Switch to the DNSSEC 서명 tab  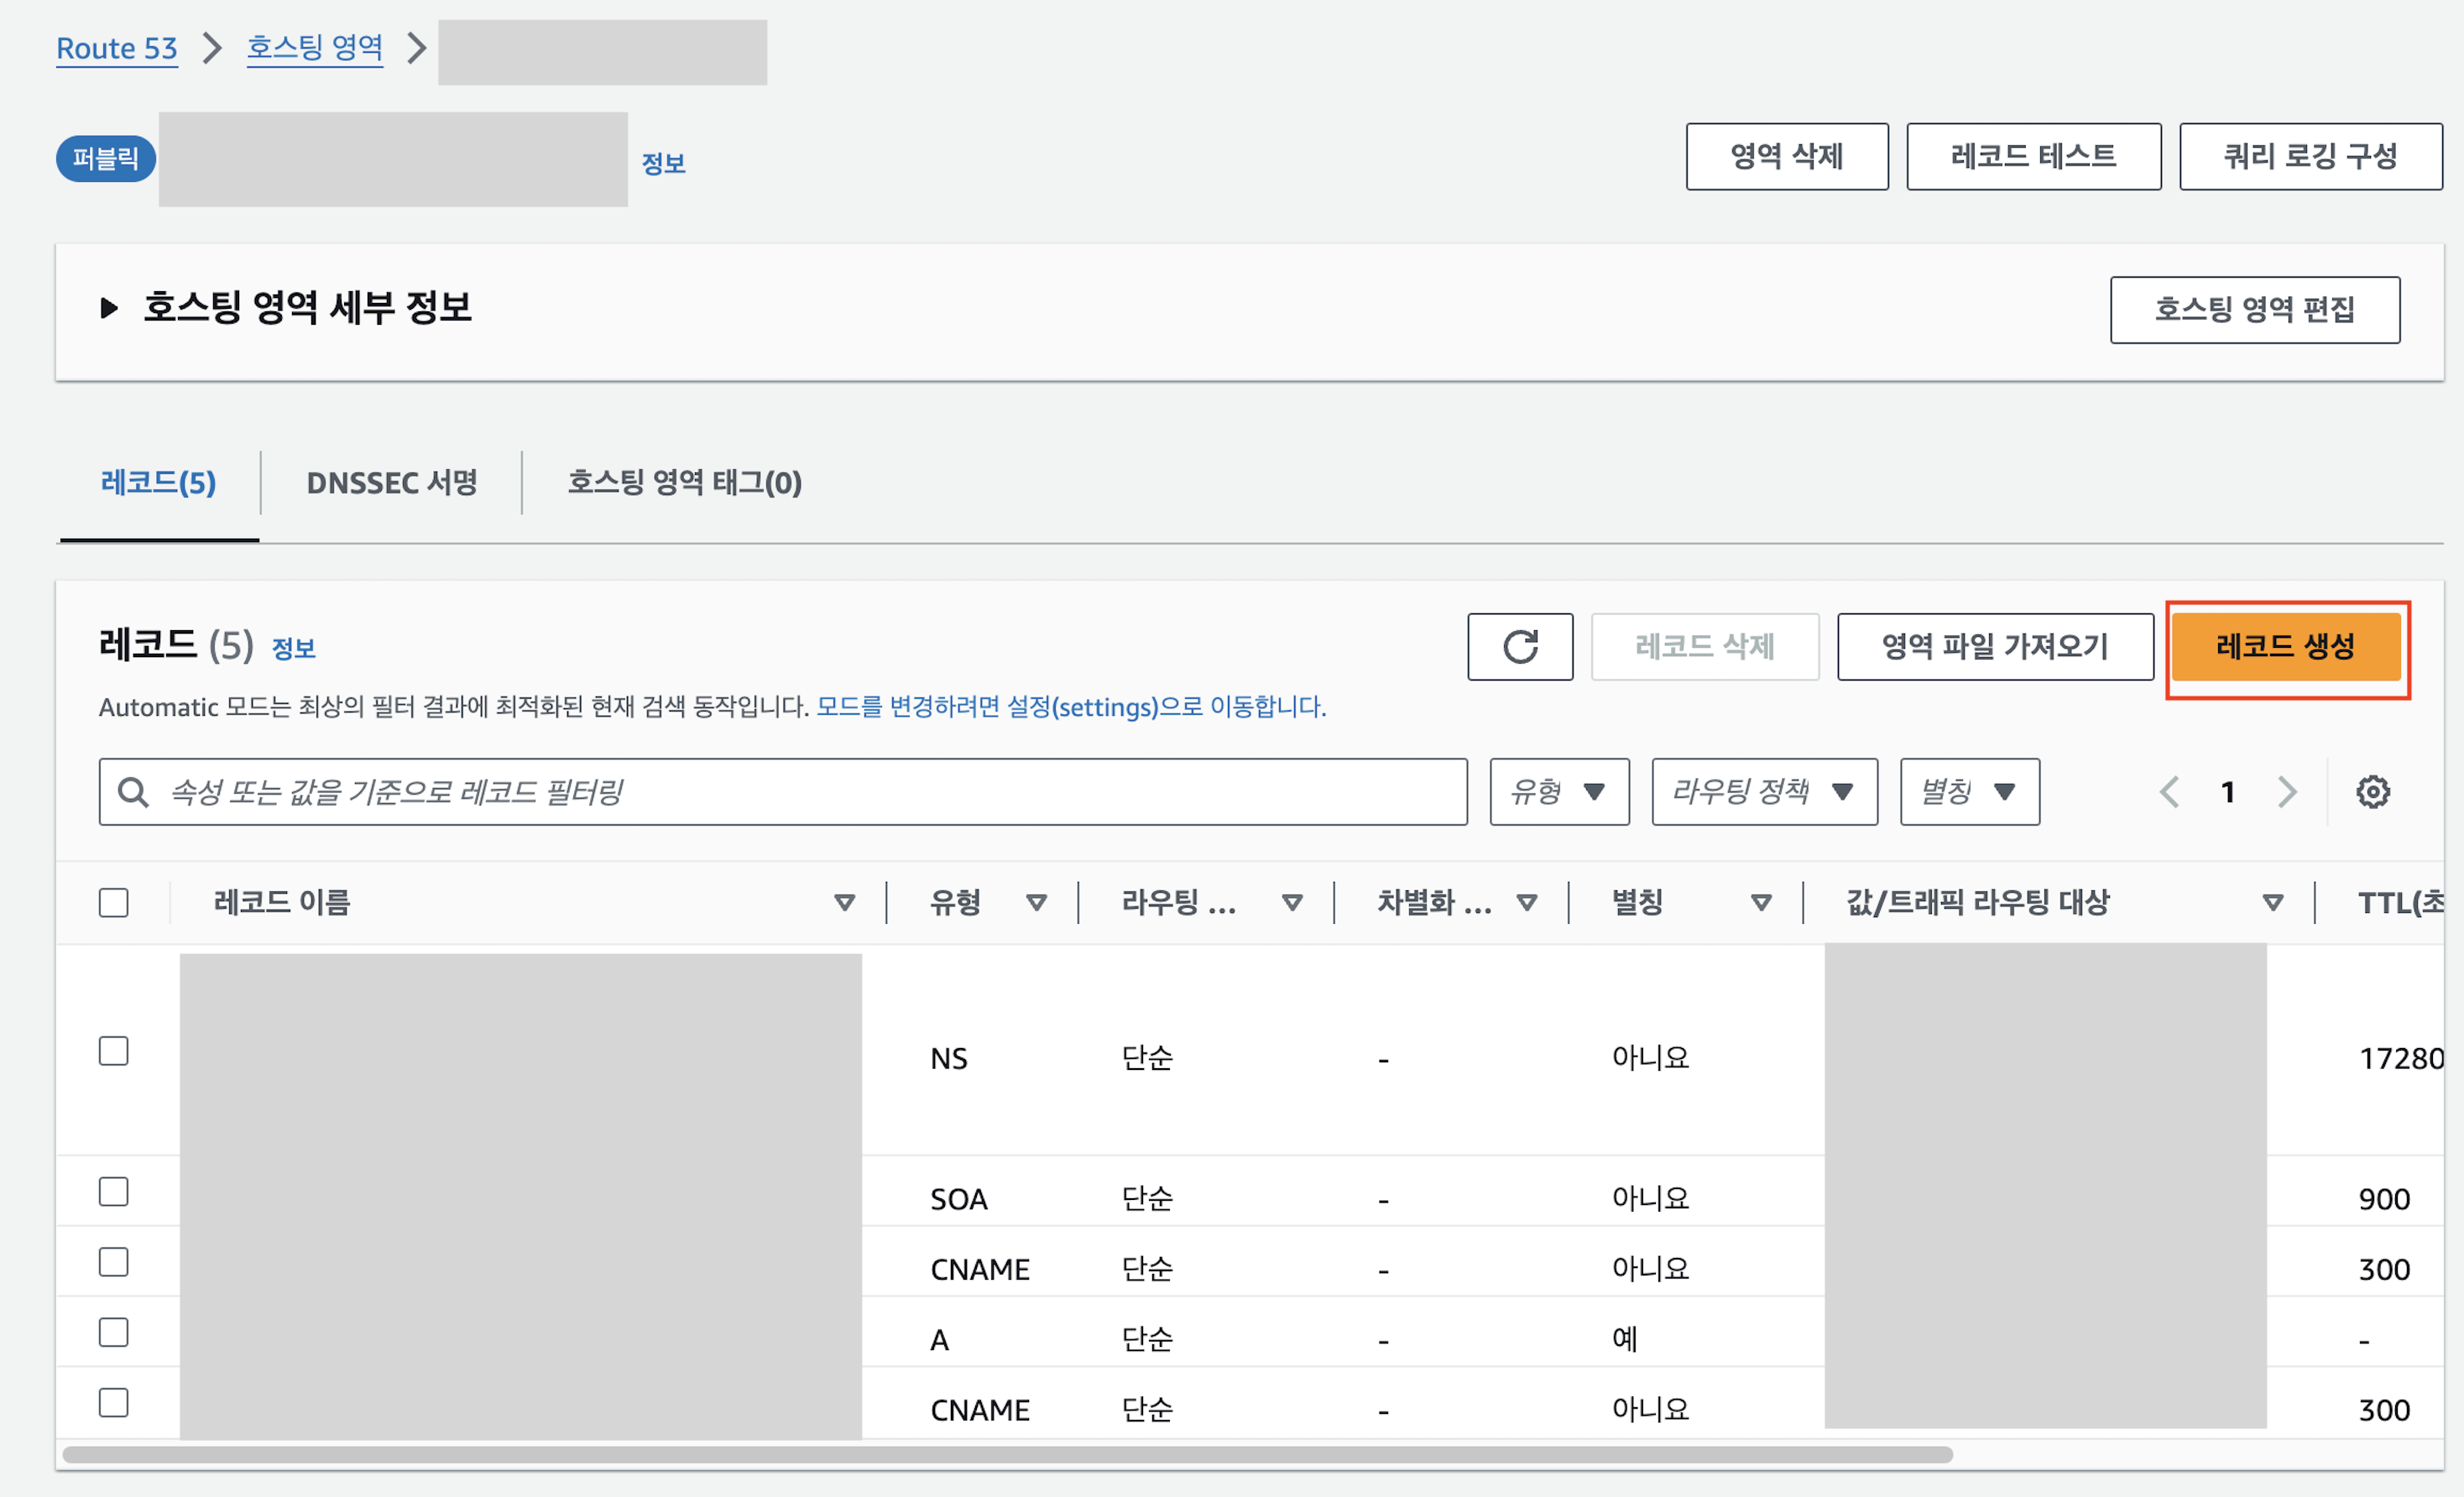tap(391, 483)
